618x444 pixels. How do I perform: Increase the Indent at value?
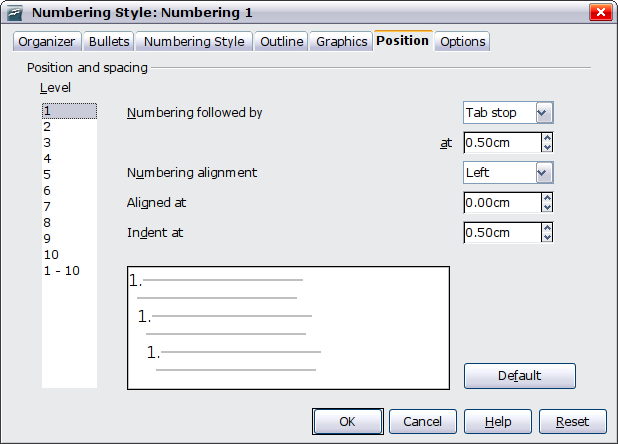547,228
